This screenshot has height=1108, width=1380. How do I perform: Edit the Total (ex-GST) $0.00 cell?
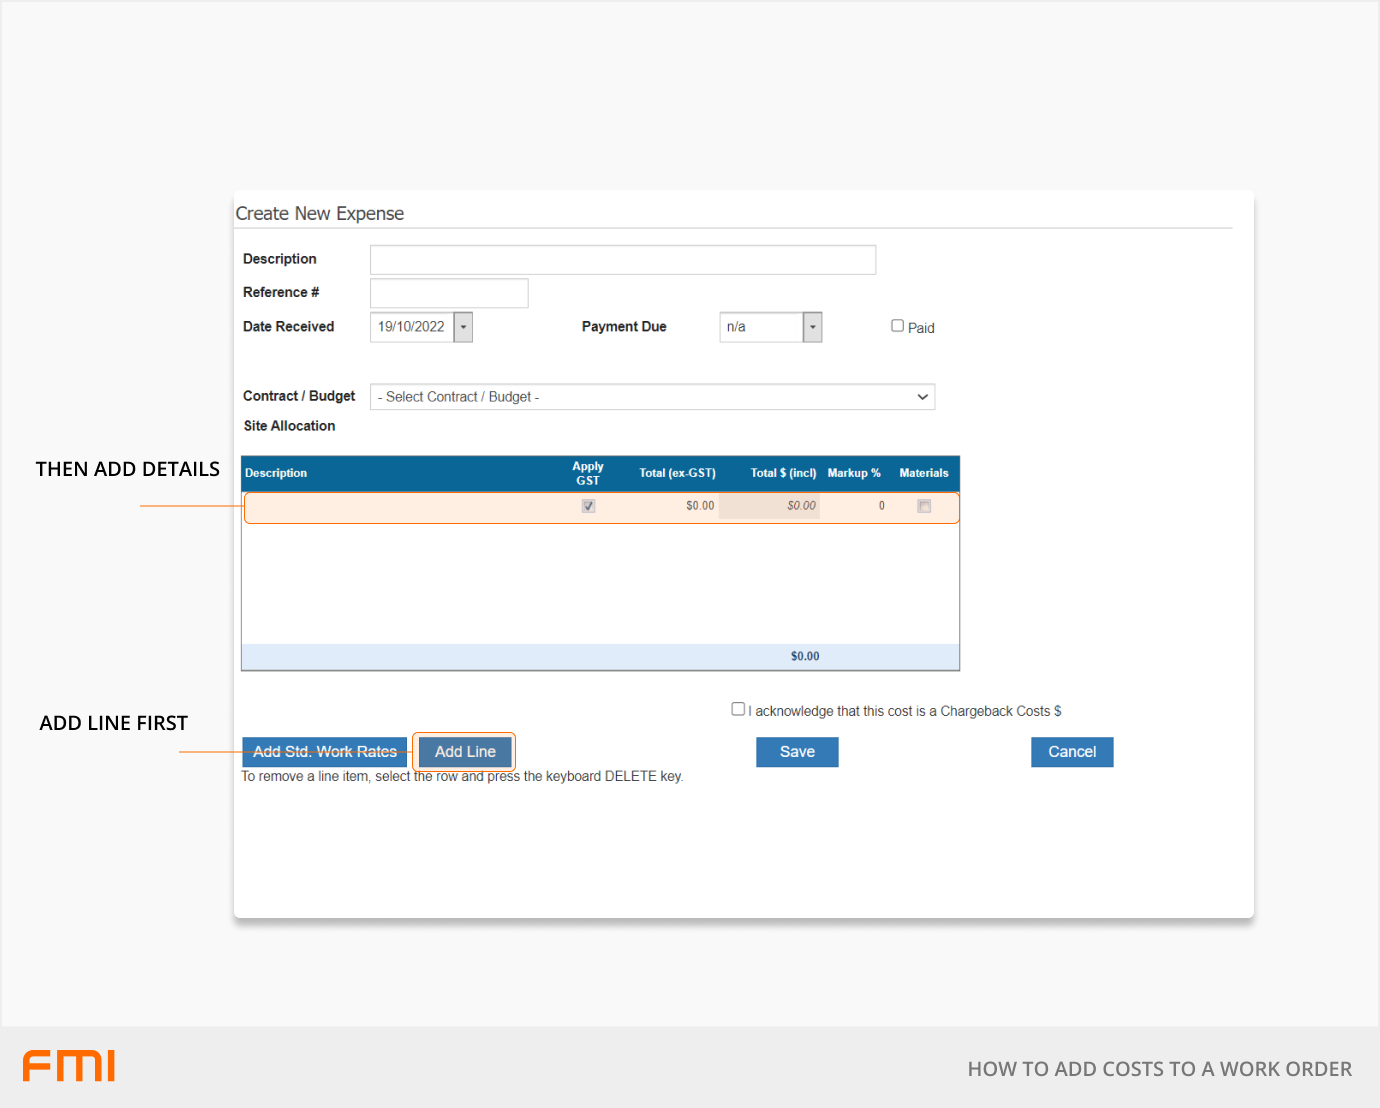click(680, 506)
